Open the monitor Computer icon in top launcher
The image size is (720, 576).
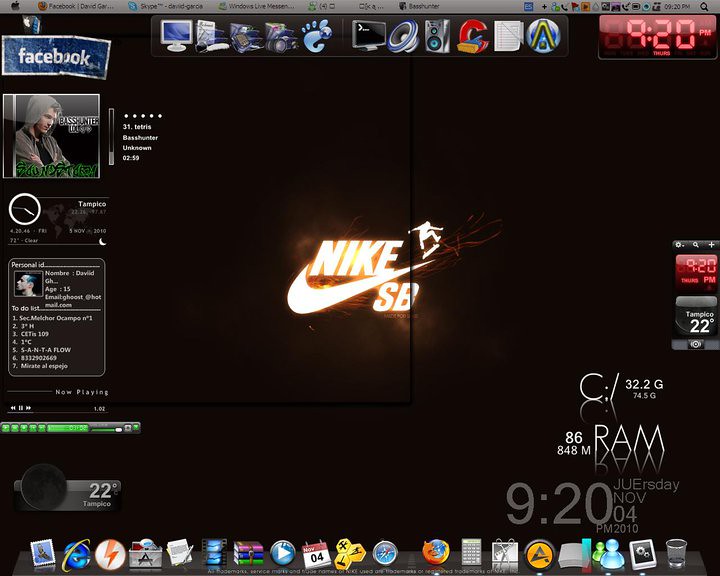pos(176,35)
